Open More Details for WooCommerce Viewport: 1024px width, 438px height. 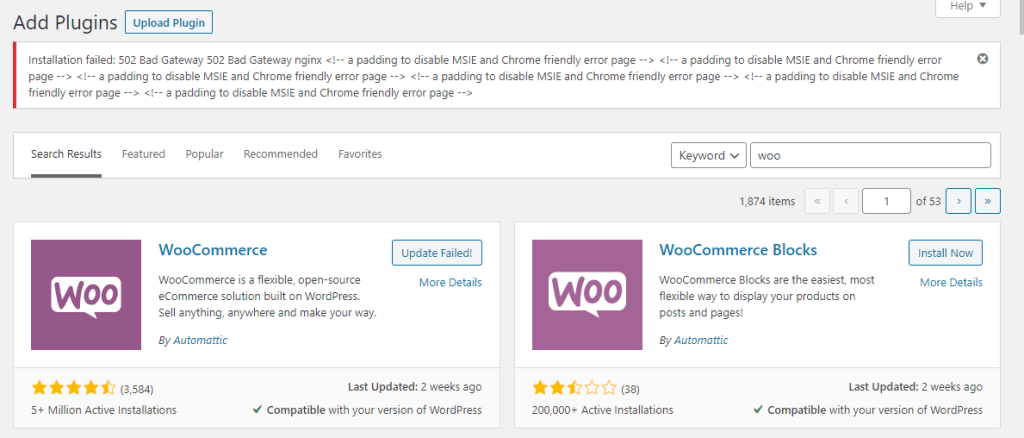coord(451,283)
